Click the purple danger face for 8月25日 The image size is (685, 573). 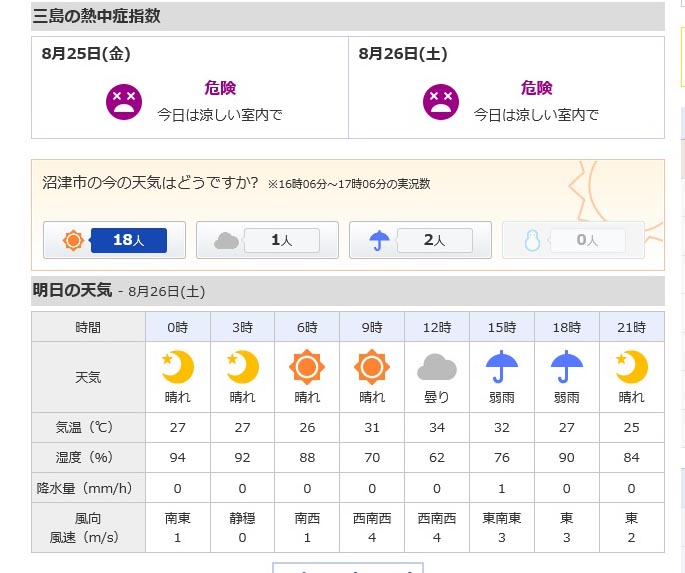click(124, 102)
